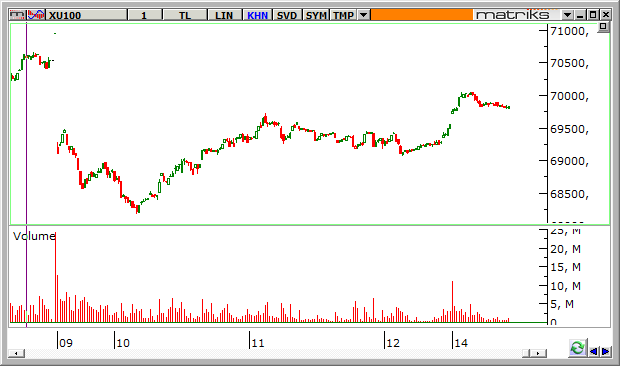This screenshot has width=620, height=366.
Task: Click the 20, M volume axis label
Action: (x=565, y=249)
